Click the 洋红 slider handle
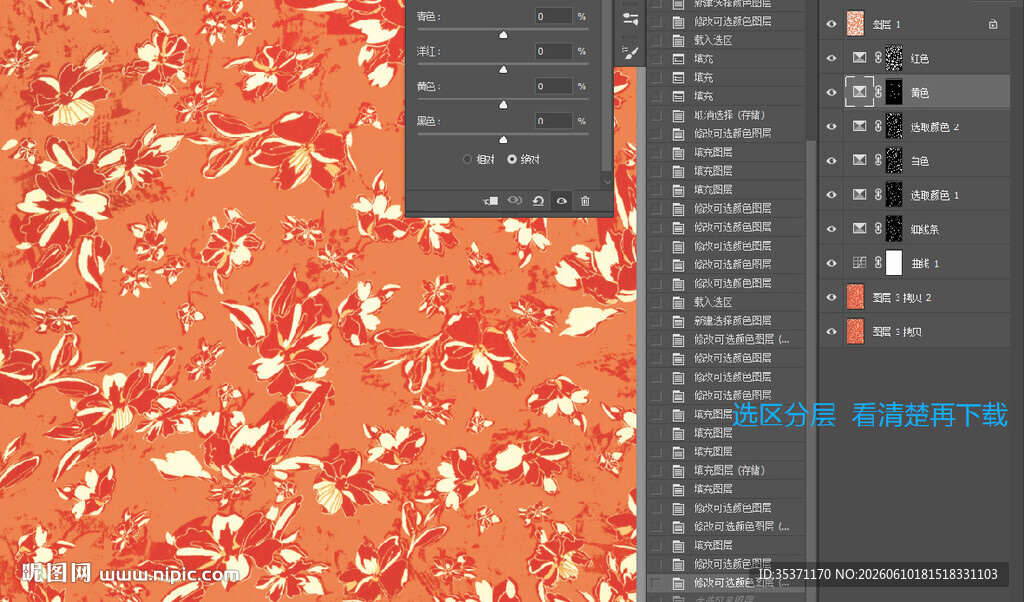Viewport: 1024px width, 602px height. coord(503,69)
